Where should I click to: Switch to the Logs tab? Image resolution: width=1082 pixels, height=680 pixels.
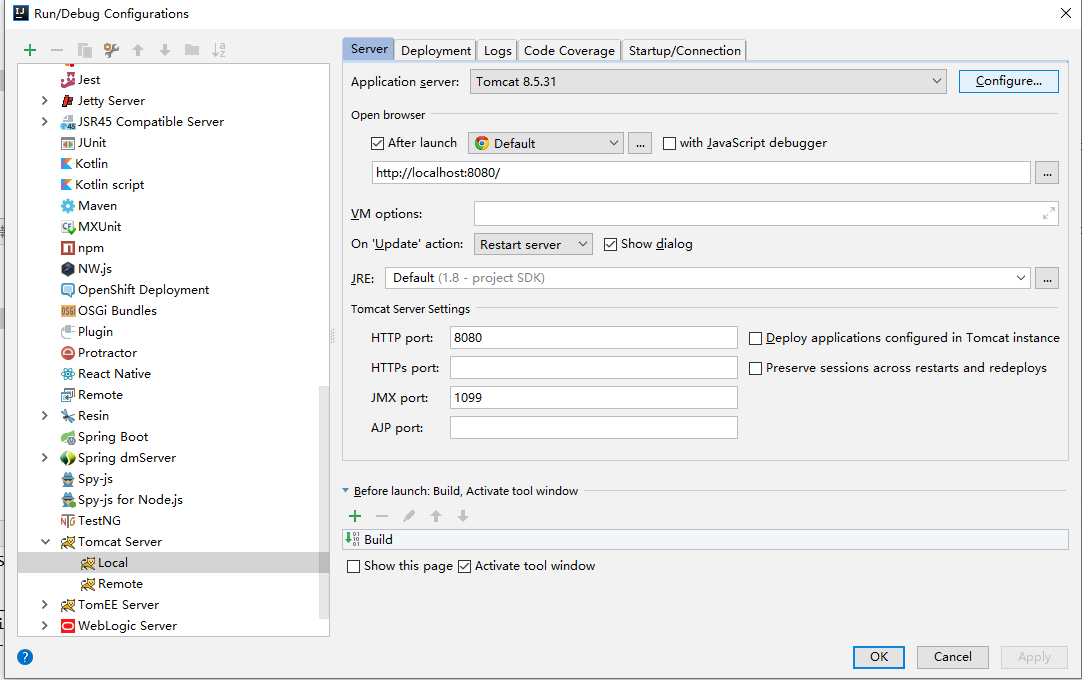(x=498, y=50)
